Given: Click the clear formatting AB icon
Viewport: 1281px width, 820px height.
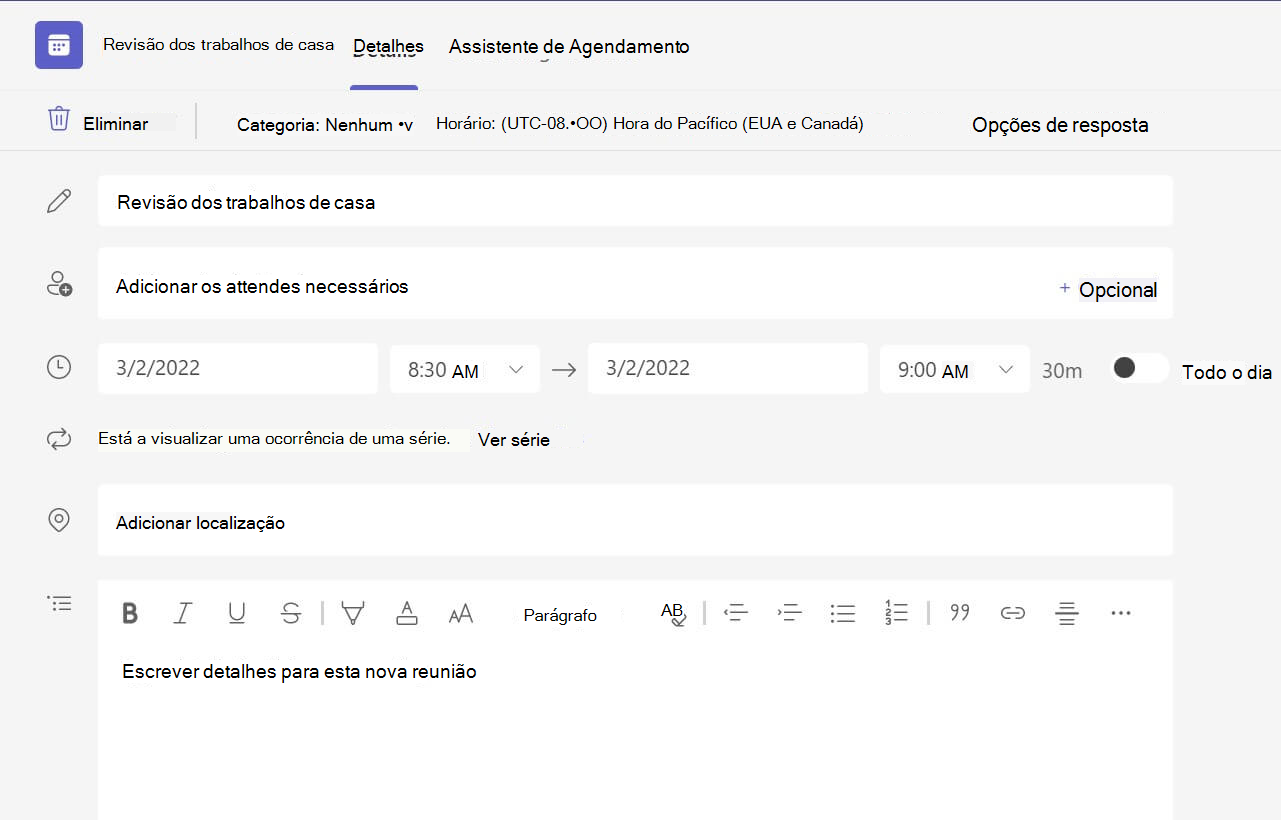Looking at the screenshot, I should 673,613.
